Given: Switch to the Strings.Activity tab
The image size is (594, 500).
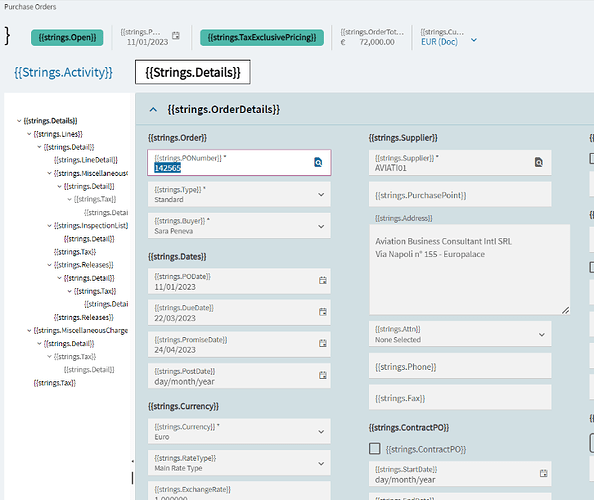Looking at the screenshot, I should click(63, 72).
